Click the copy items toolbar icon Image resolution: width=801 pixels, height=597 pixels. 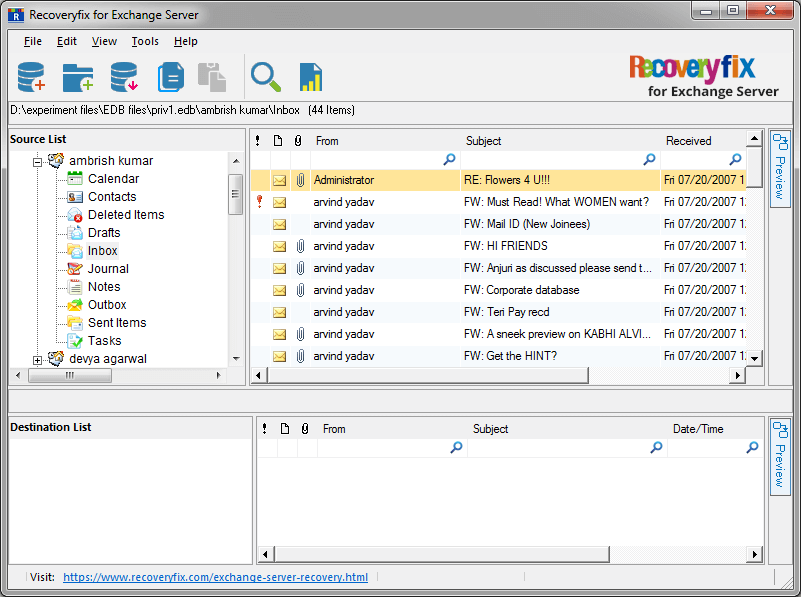coord(171,77)
